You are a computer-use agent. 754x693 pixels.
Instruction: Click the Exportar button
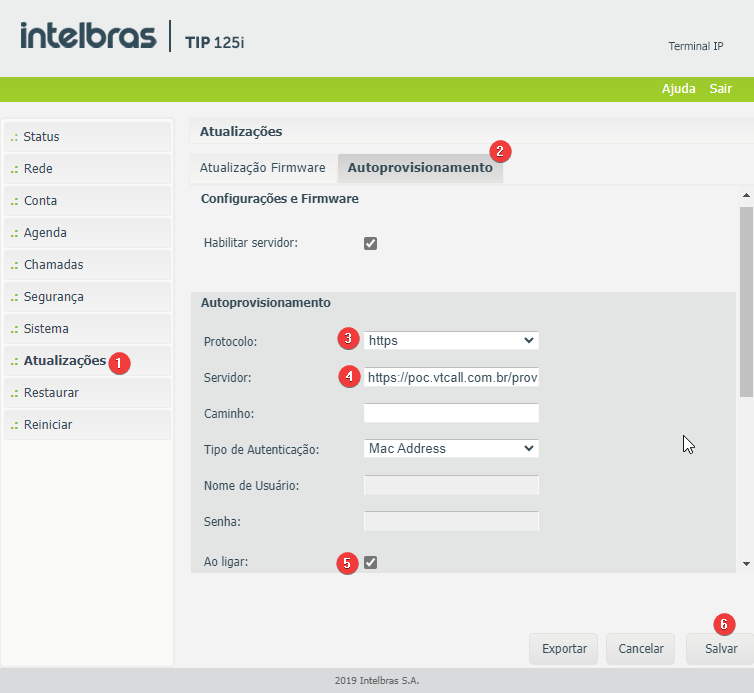564,649
